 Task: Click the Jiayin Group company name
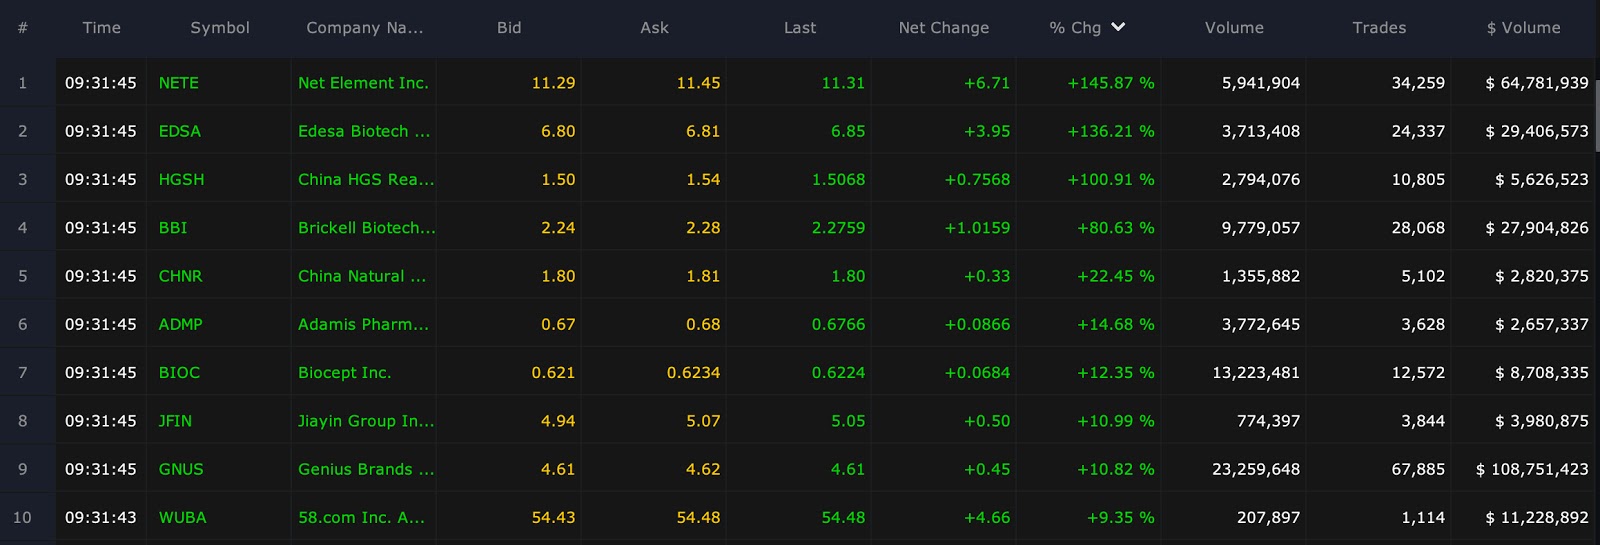(366, 421)
